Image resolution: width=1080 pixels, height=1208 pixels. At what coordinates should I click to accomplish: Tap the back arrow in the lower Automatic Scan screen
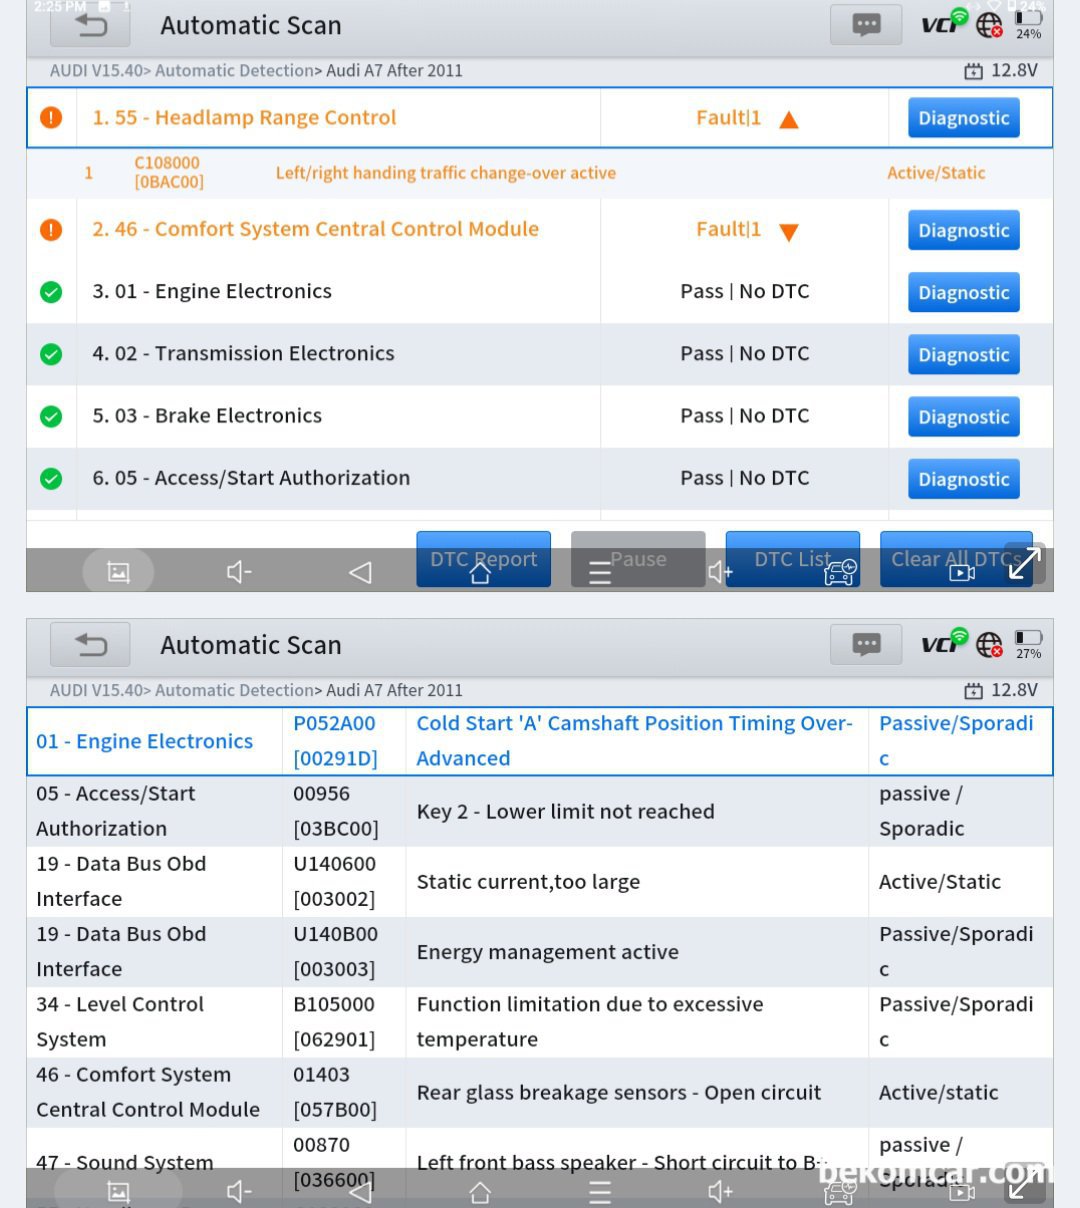[90, 645]
